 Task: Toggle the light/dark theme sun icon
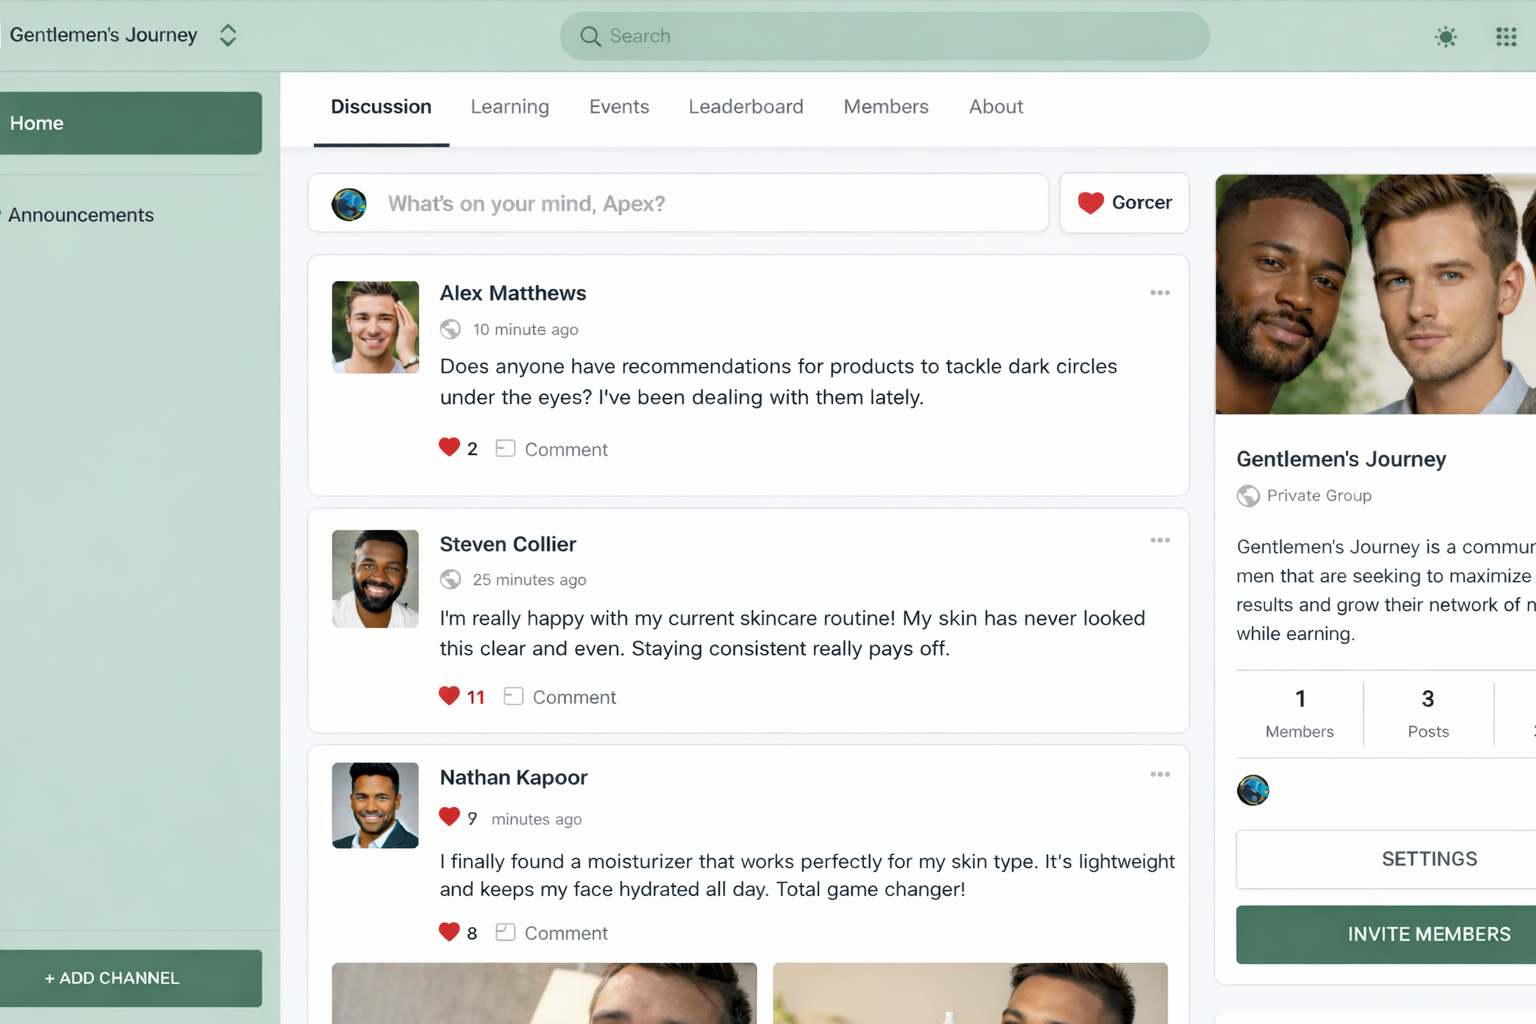click(x=1445, y=37)
